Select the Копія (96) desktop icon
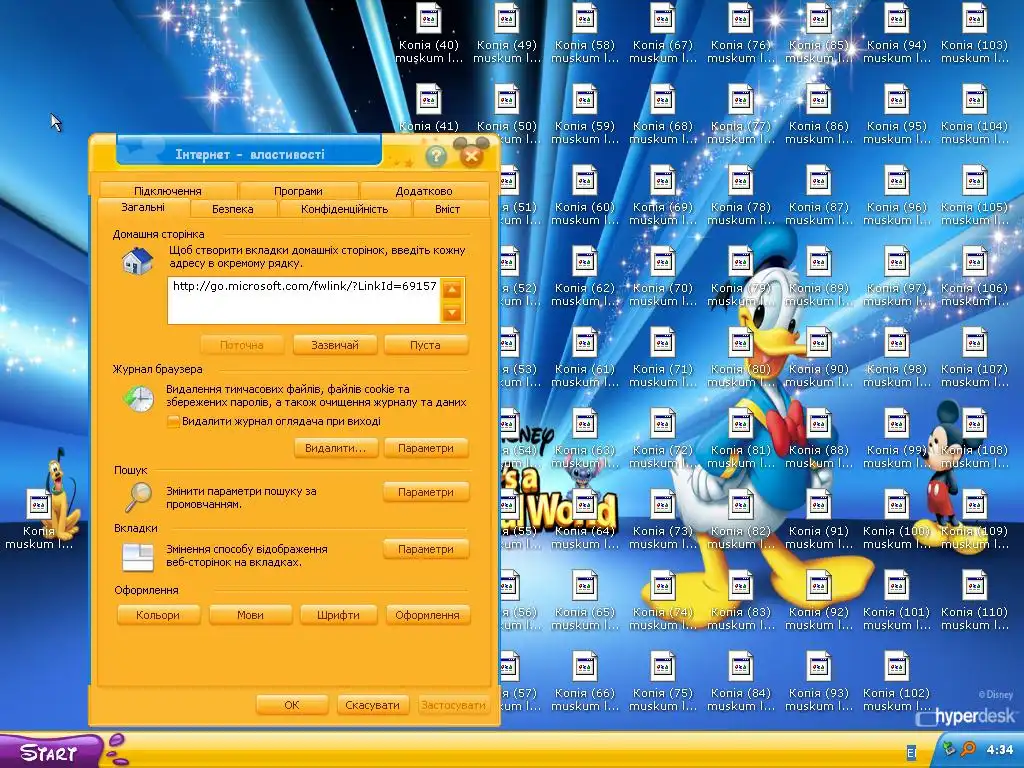This screenshot has height=768, width=1024. point(897,196)
